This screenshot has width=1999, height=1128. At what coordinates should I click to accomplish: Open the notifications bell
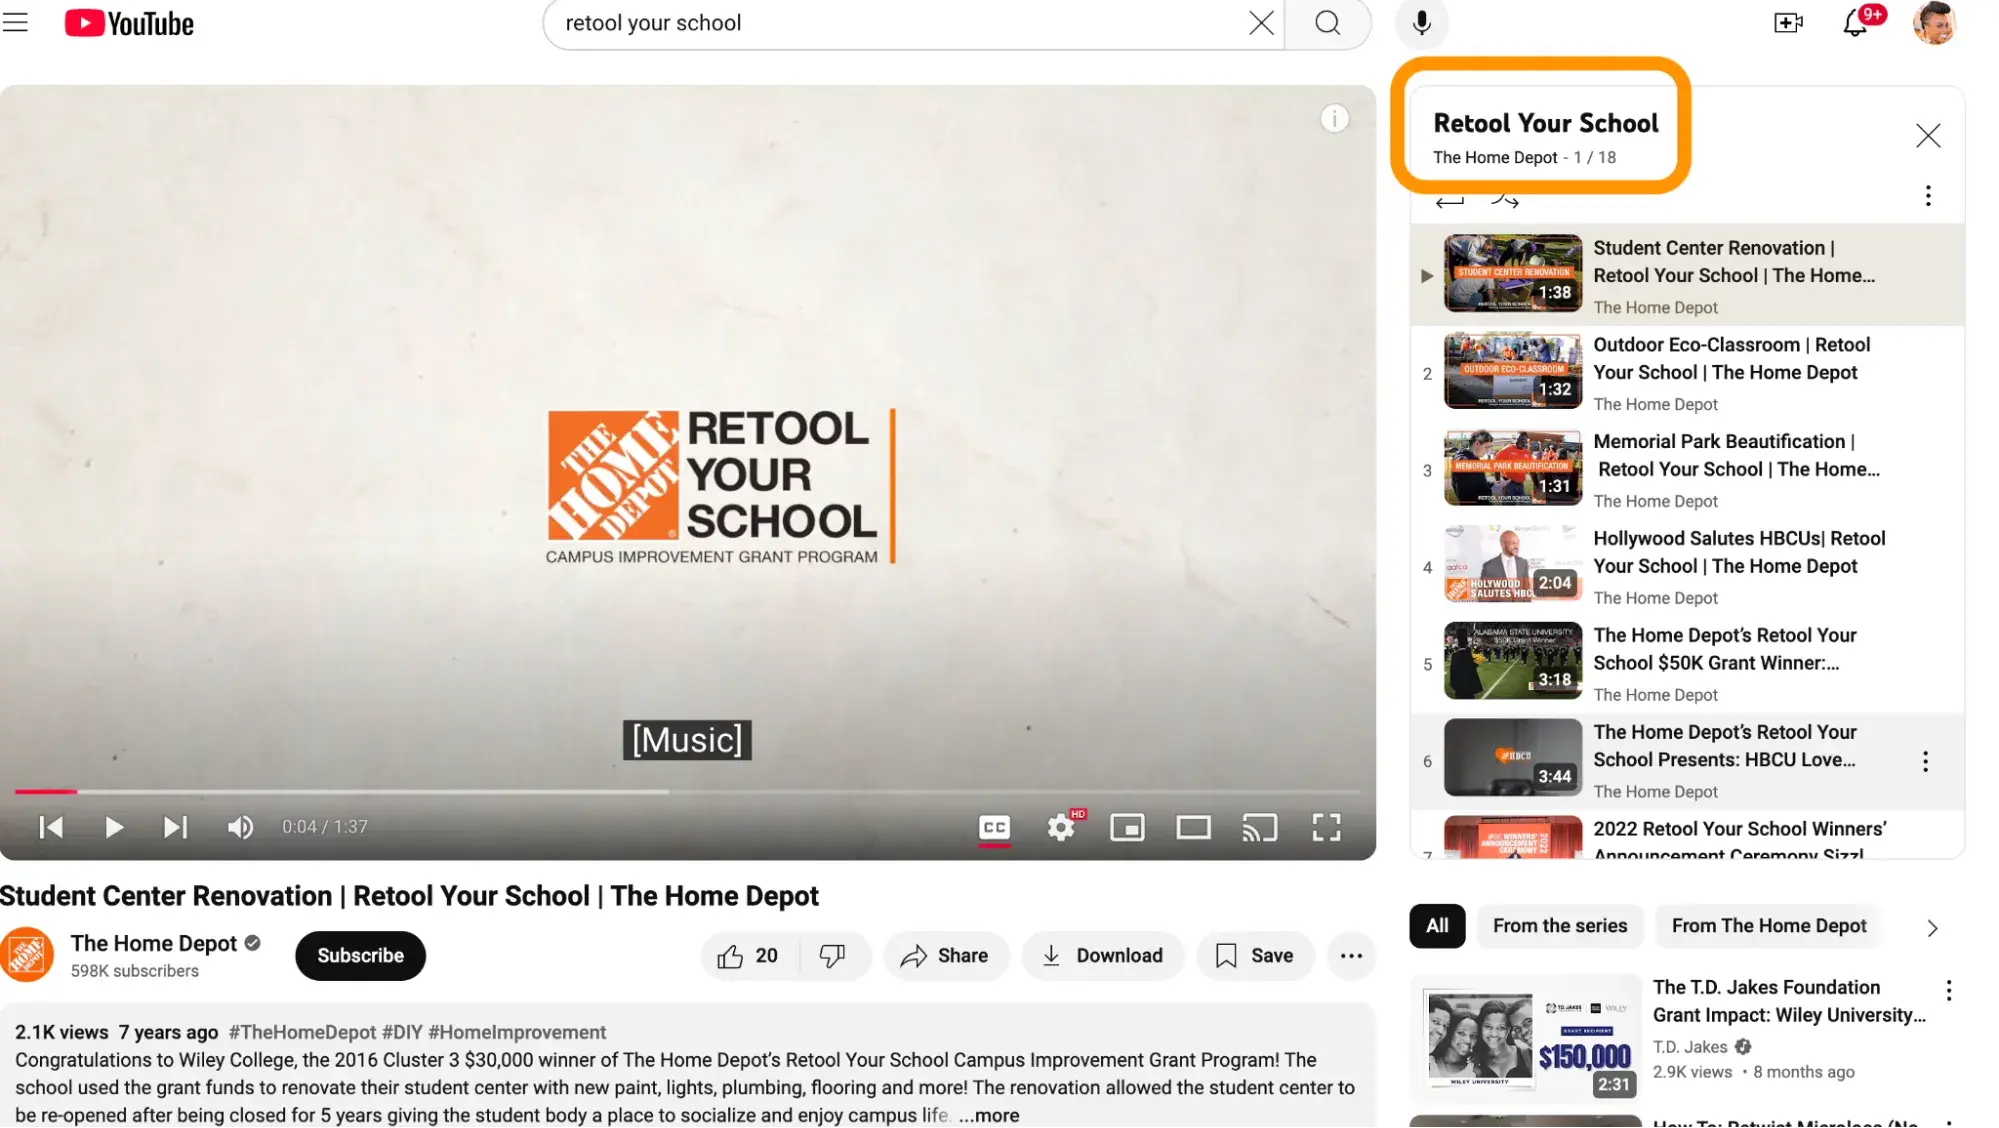pos(1856,22)
